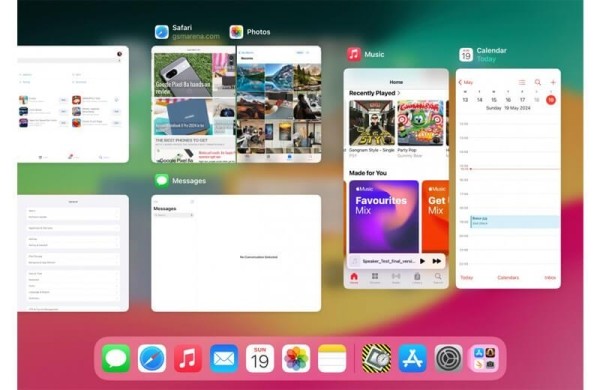This screenshot has width=600, height=390.
Task: Select the Search tab in Music
Action: [438, 278]
